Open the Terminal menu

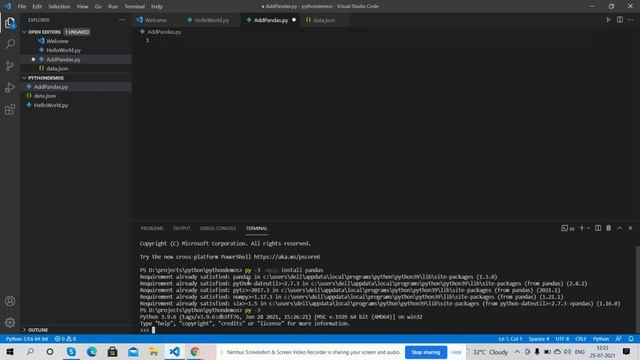pos(135,7)
